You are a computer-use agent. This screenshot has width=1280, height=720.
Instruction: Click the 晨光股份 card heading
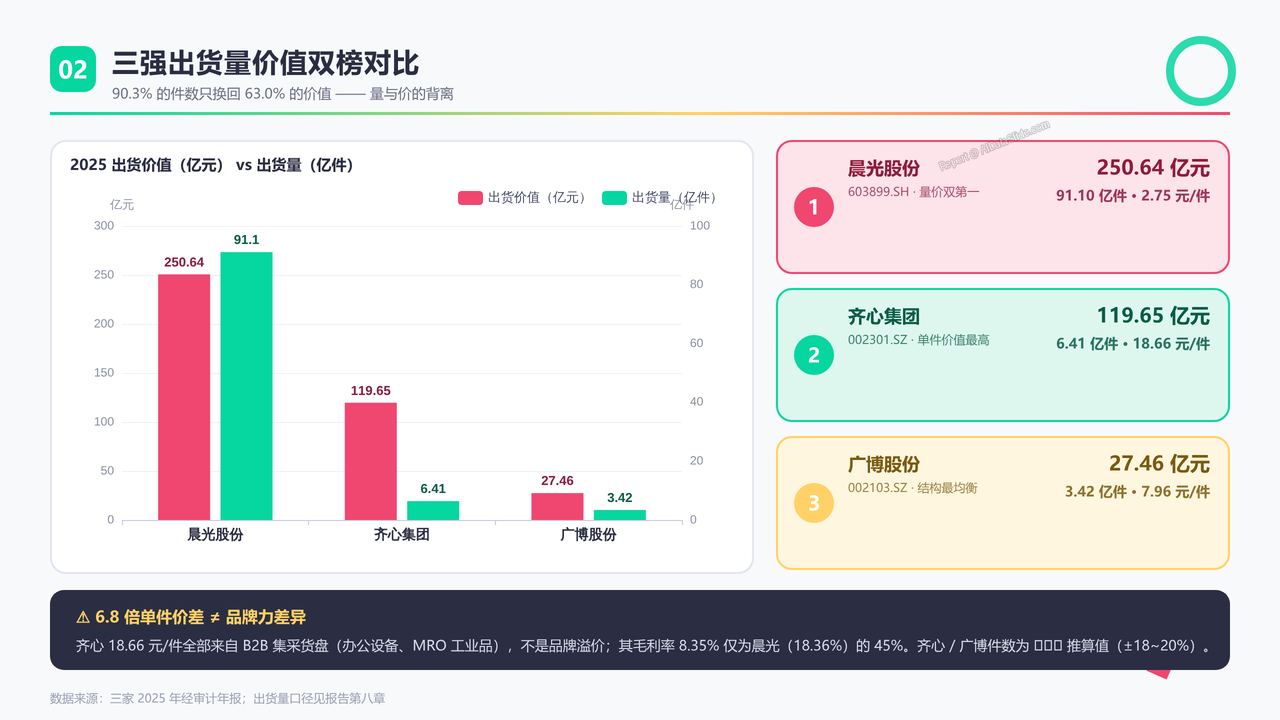pos(884,168)
